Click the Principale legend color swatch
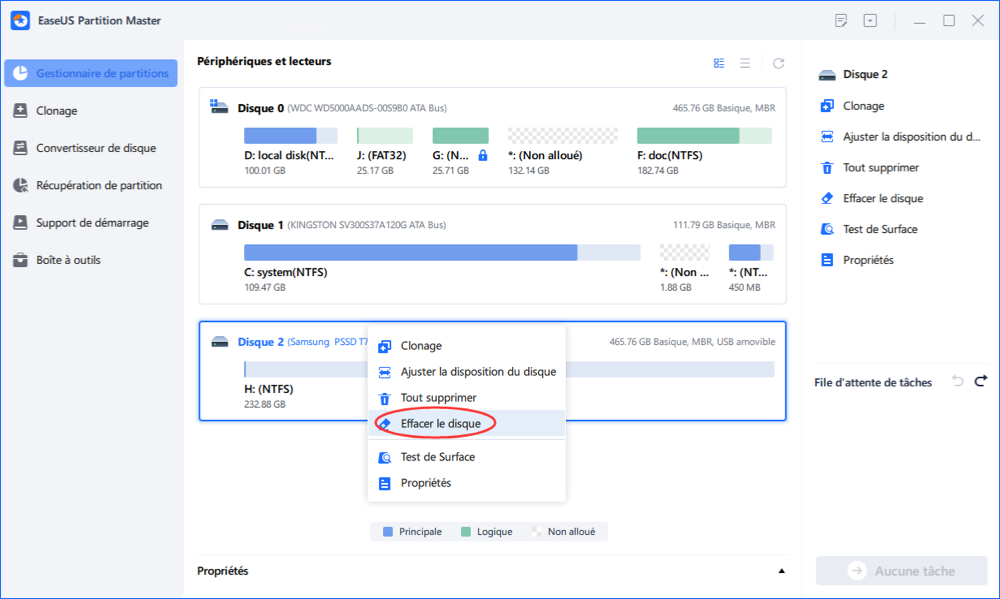The image size is (1000, 599). [388, 532]
